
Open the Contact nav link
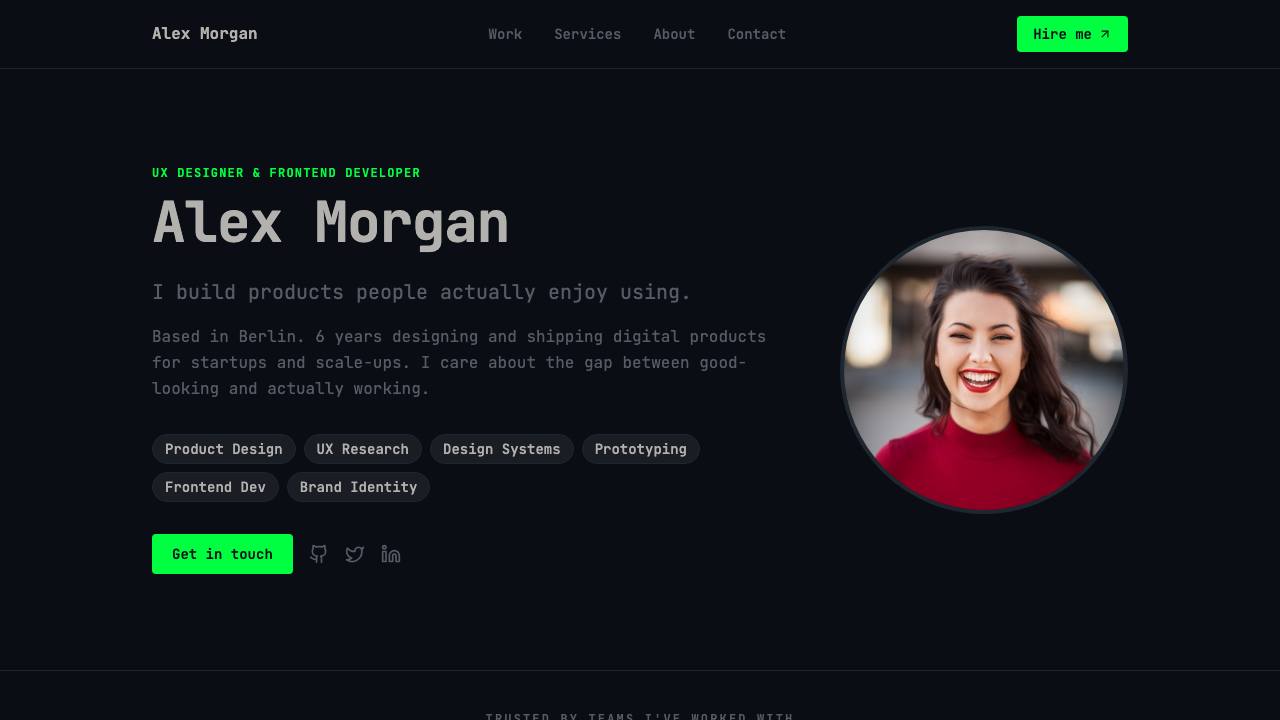(x=757, y=34)
